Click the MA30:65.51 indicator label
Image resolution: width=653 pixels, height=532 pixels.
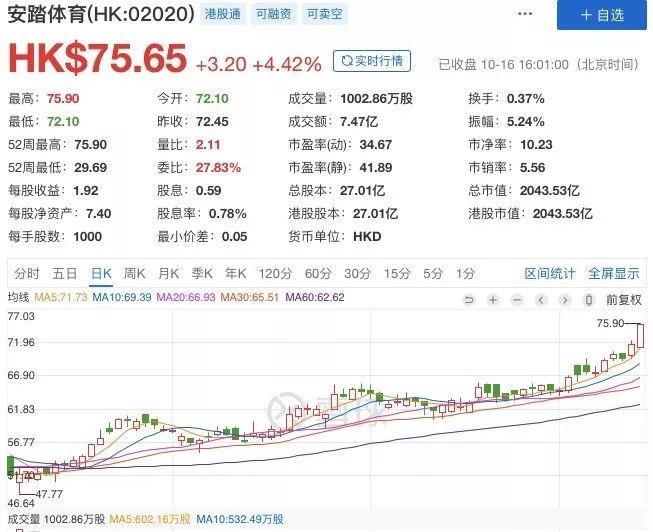249,297
